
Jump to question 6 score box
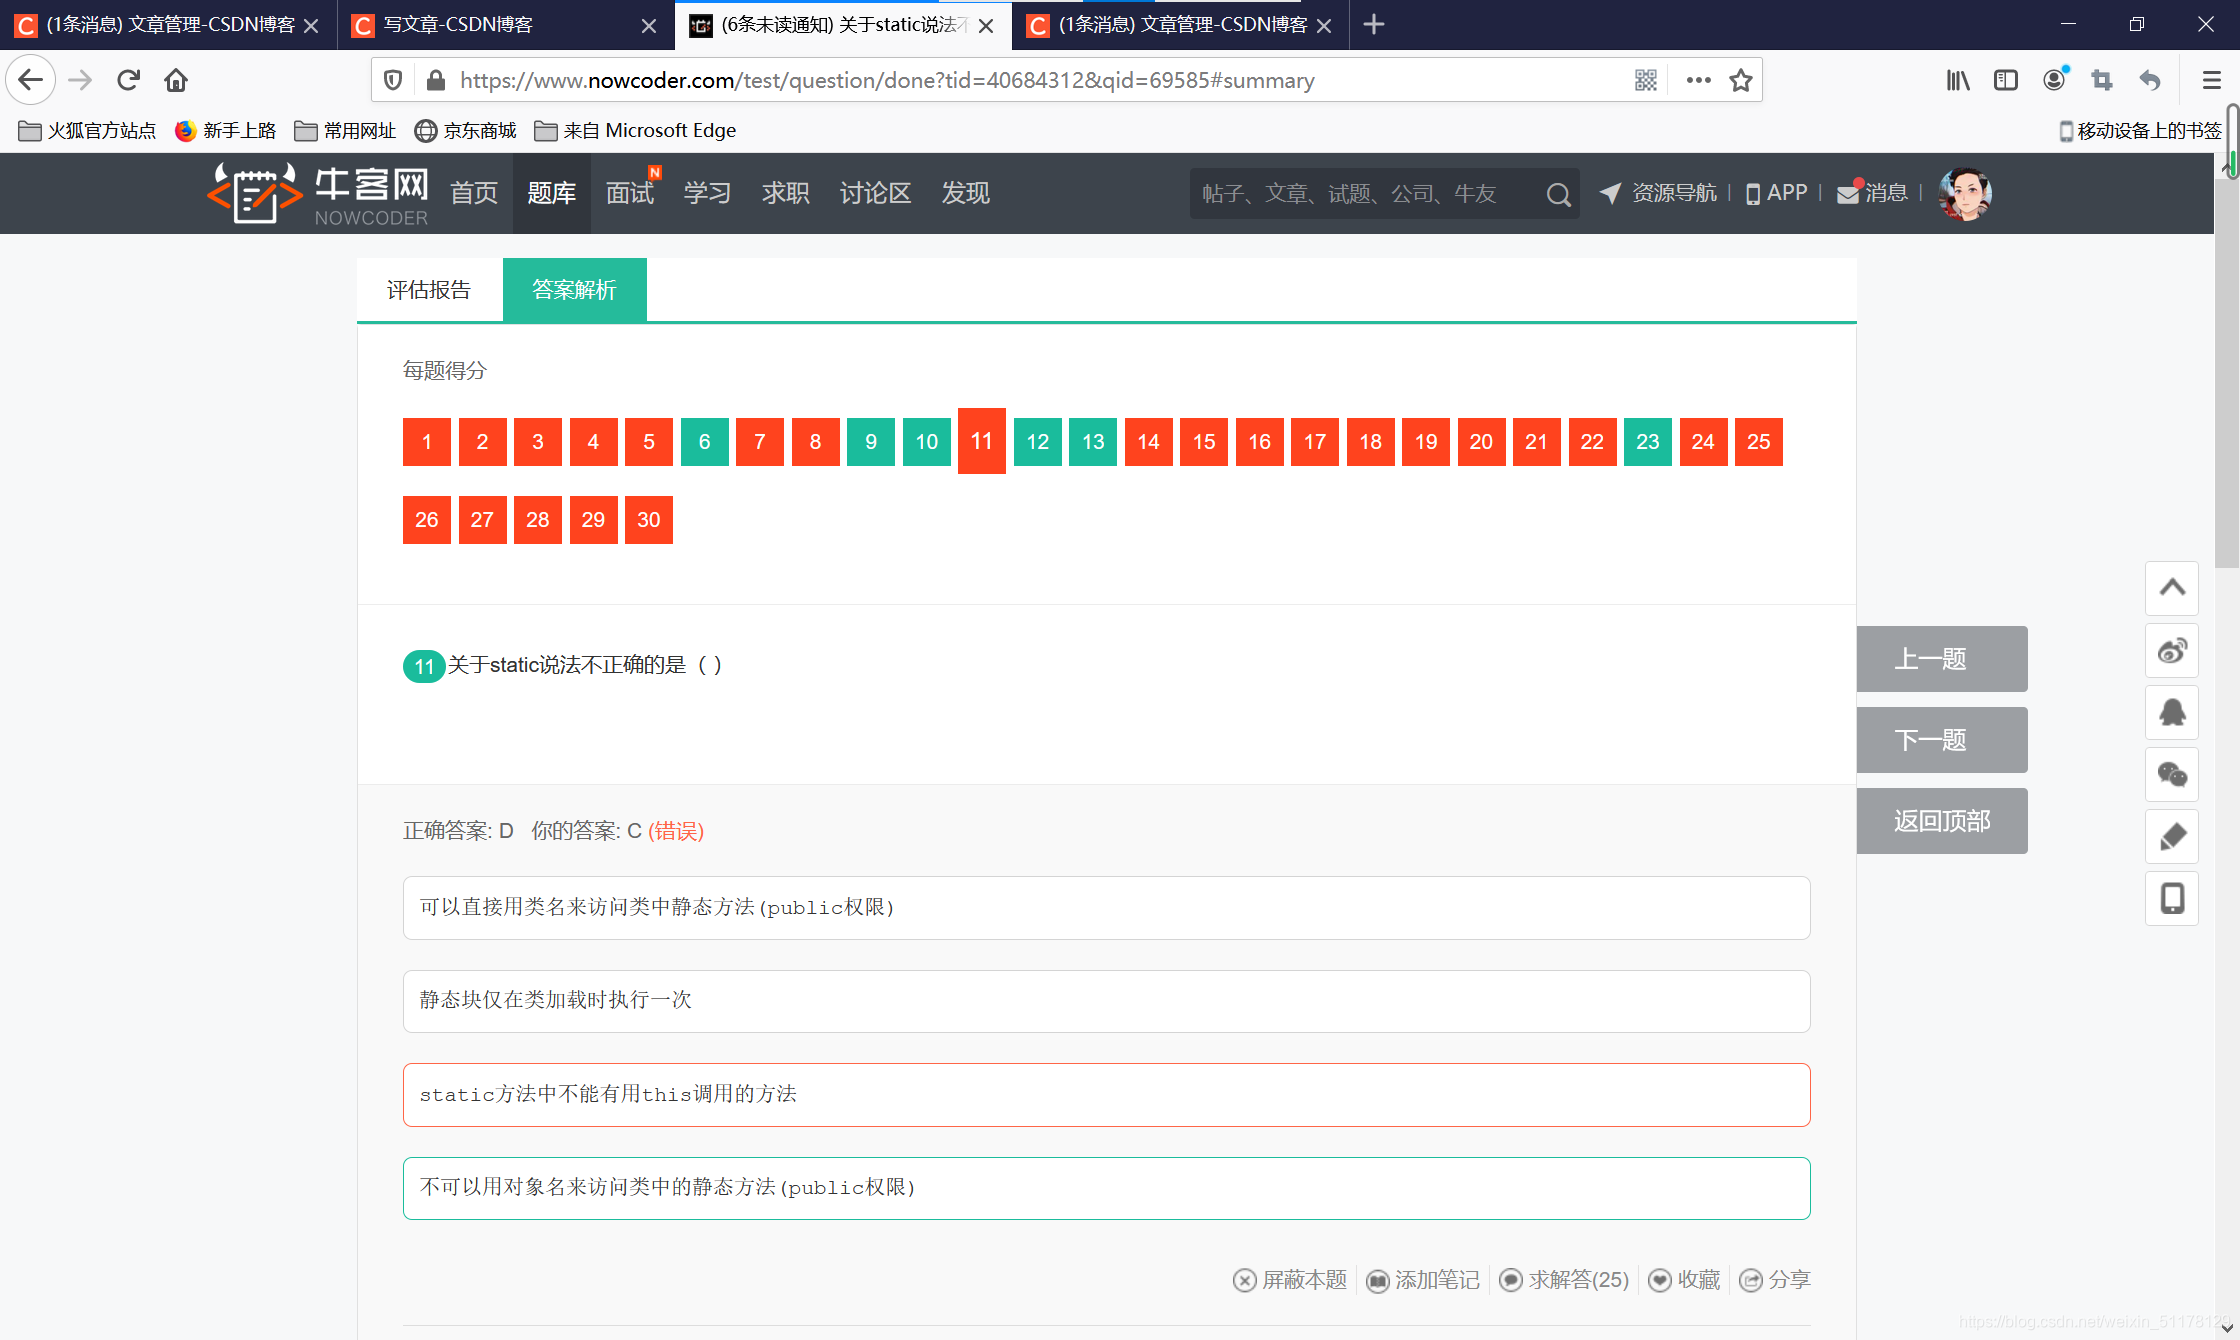705,442
